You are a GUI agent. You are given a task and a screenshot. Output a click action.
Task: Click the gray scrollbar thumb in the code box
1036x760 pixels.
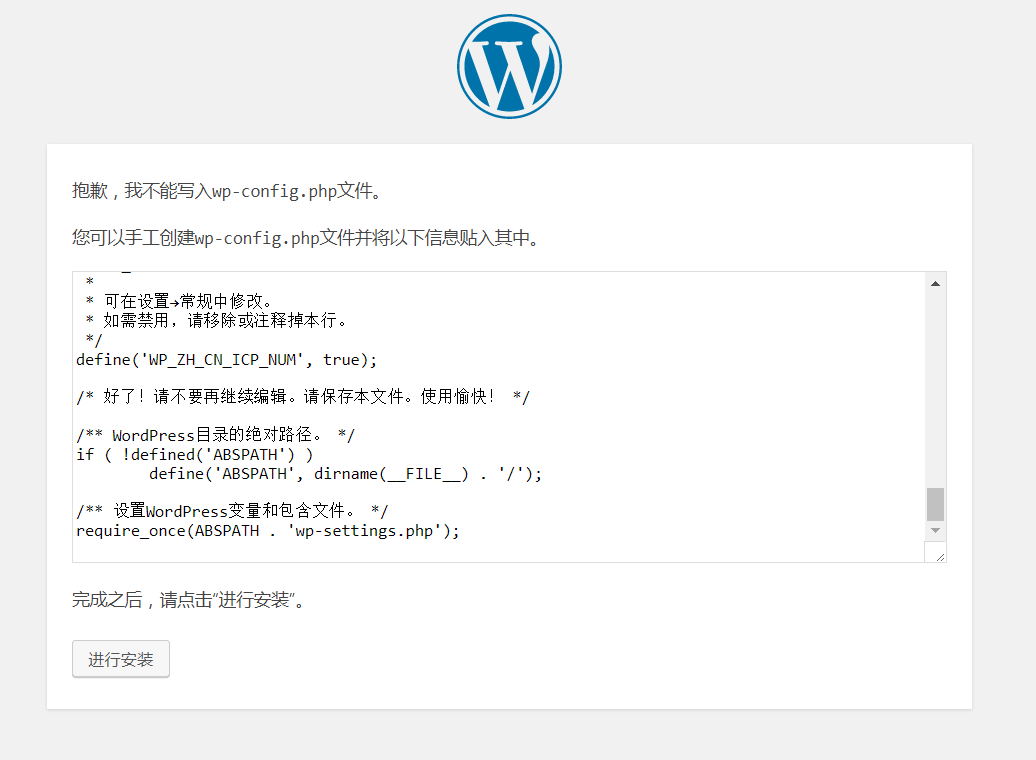click(935, 504)
